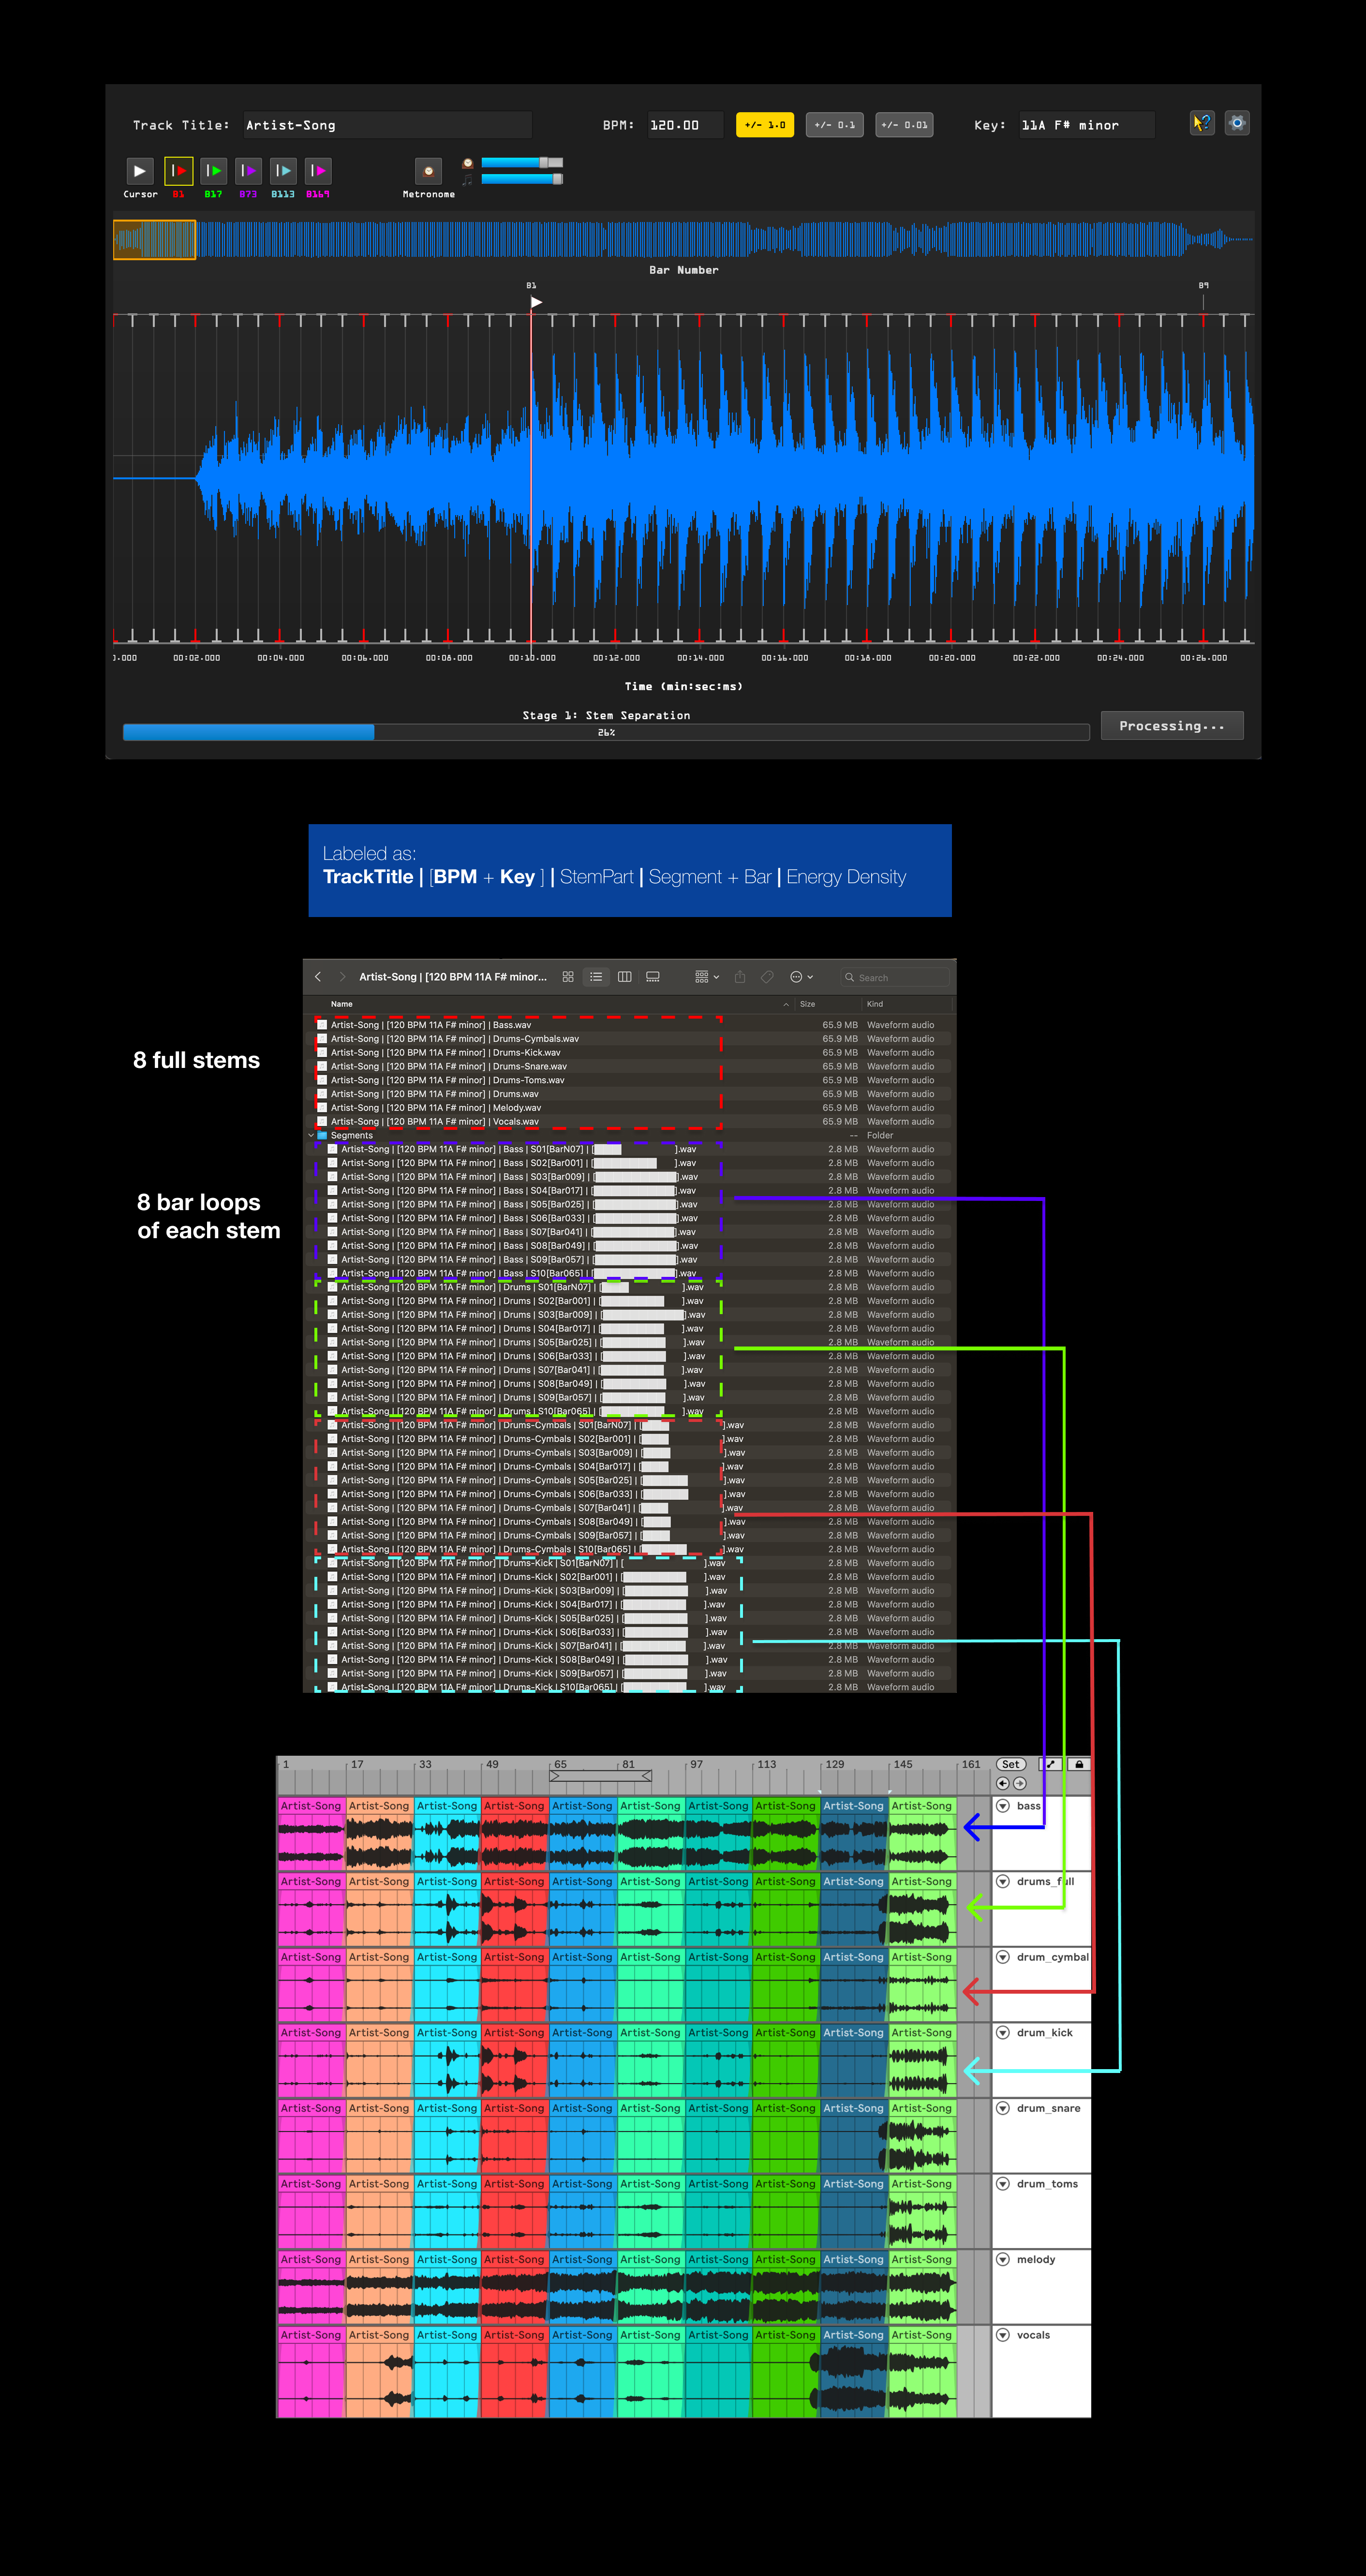This screenshot has height=2576, width=1366.
Task: Click the Processing button
Action: coord(1171,726)
